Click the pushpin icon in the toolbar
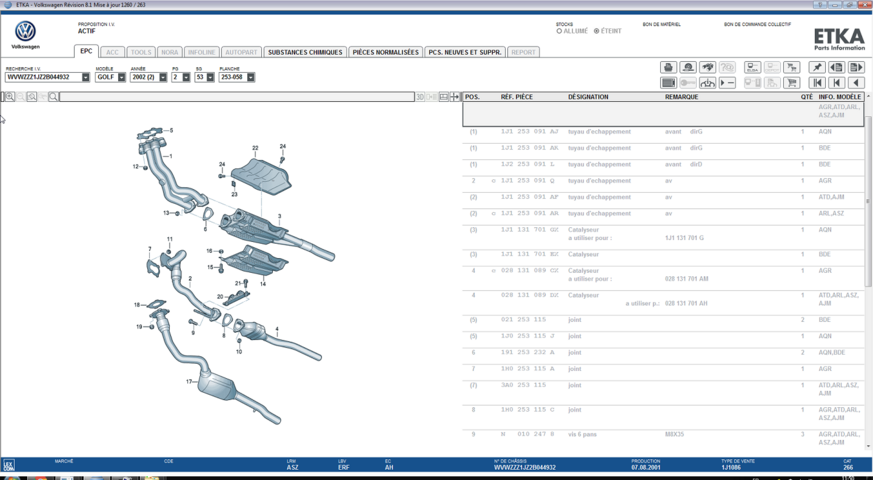This screenshot has height=480, width=873. coord(817,67)
